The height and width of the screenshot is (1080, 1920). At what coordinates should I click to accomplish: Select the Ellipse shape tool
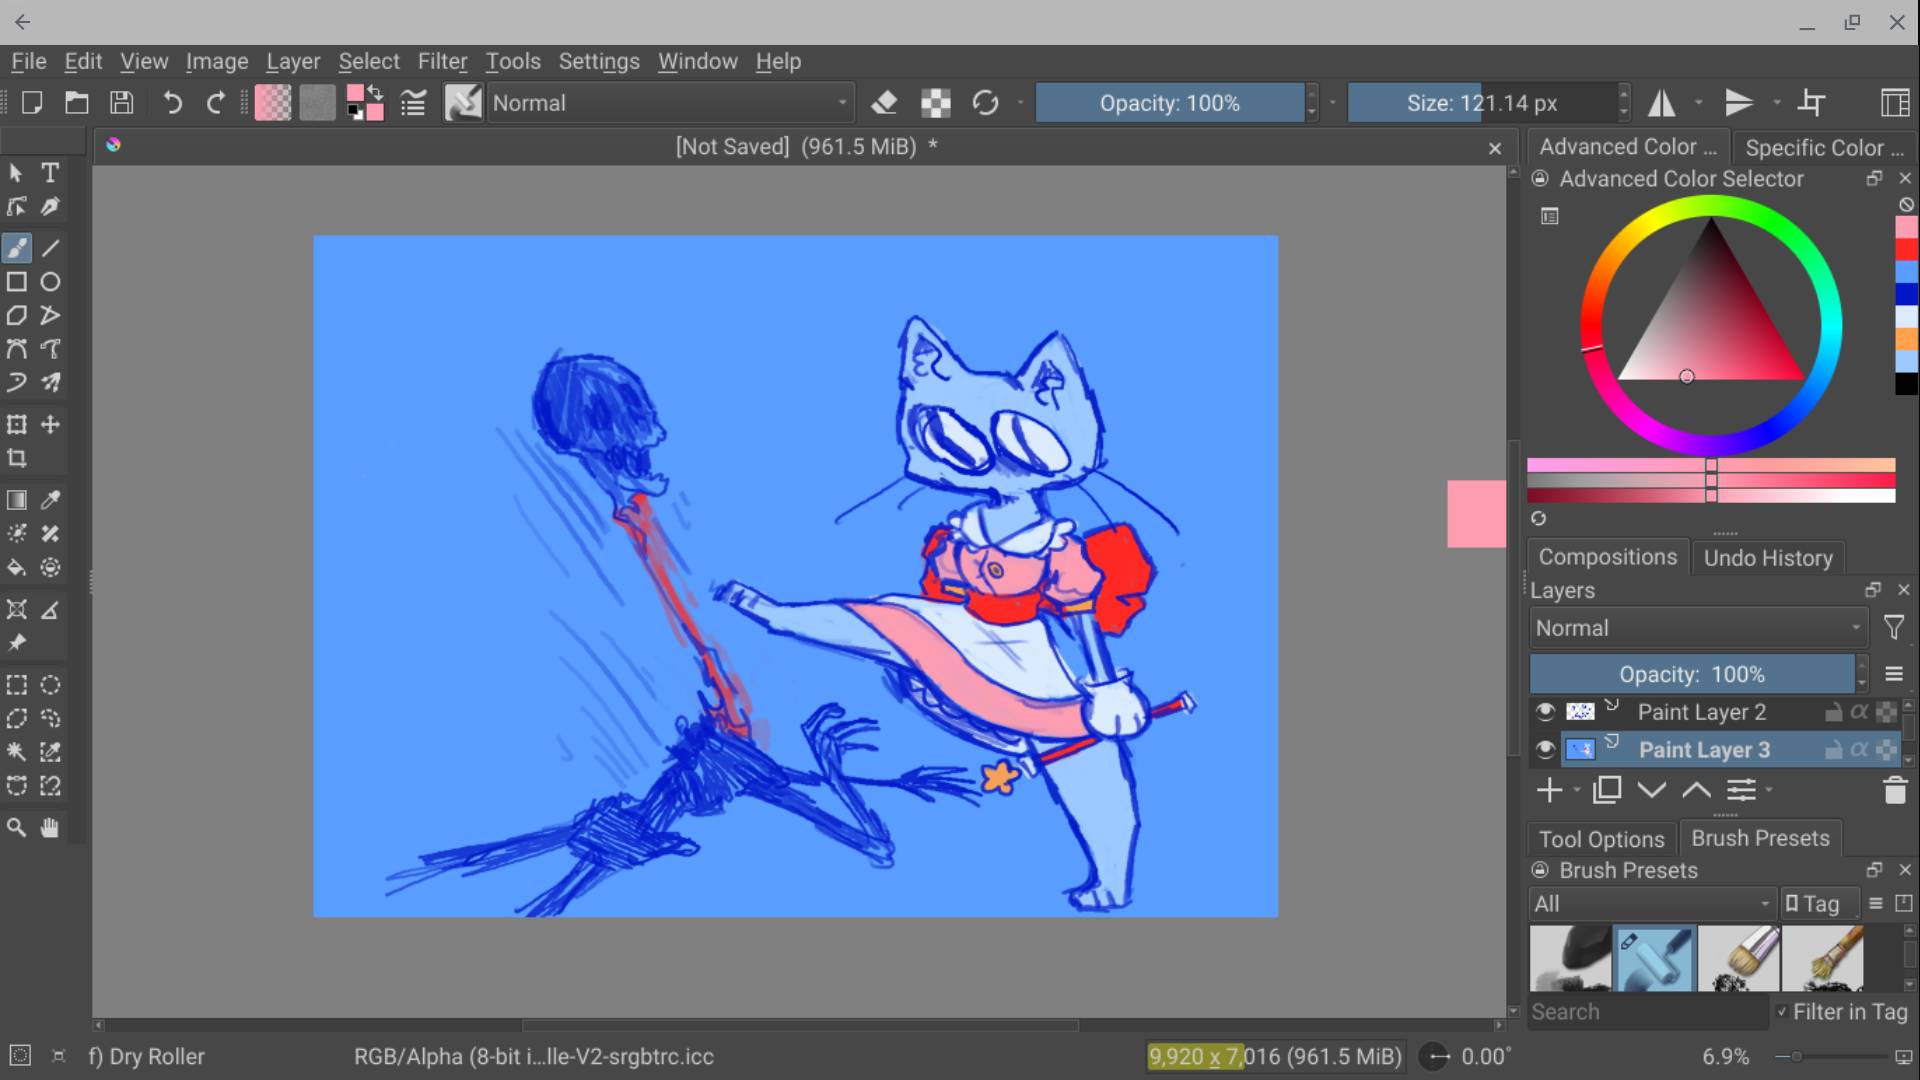50,282
